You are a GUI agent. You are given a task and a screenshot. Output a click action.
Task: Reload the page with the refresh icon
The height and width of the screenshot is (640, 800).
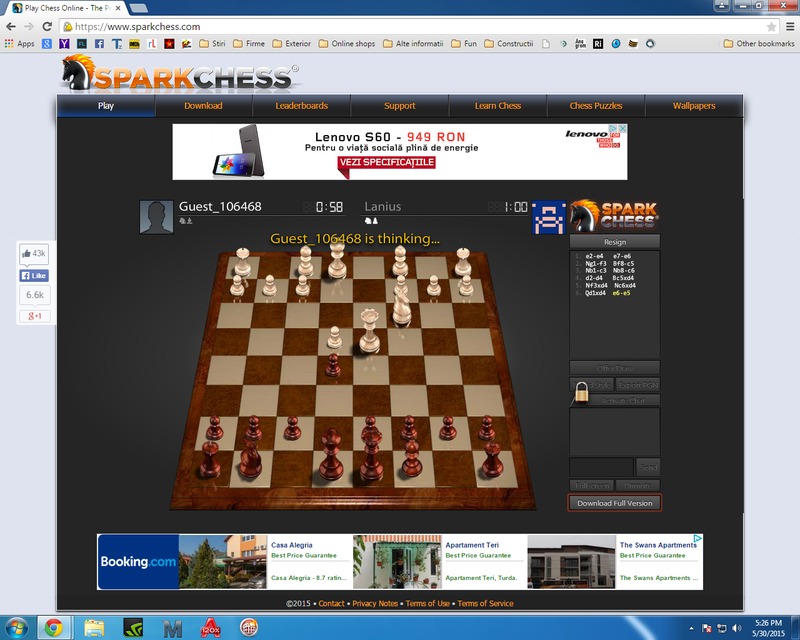tap(47, 27)
